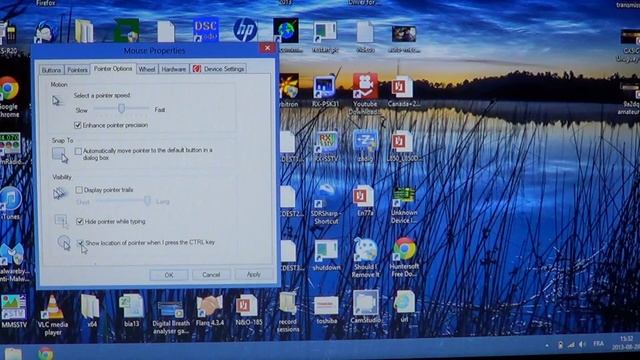The image size is (640, 360).
Task: Select the Pointer Options tab
Action: pos(113,69)
